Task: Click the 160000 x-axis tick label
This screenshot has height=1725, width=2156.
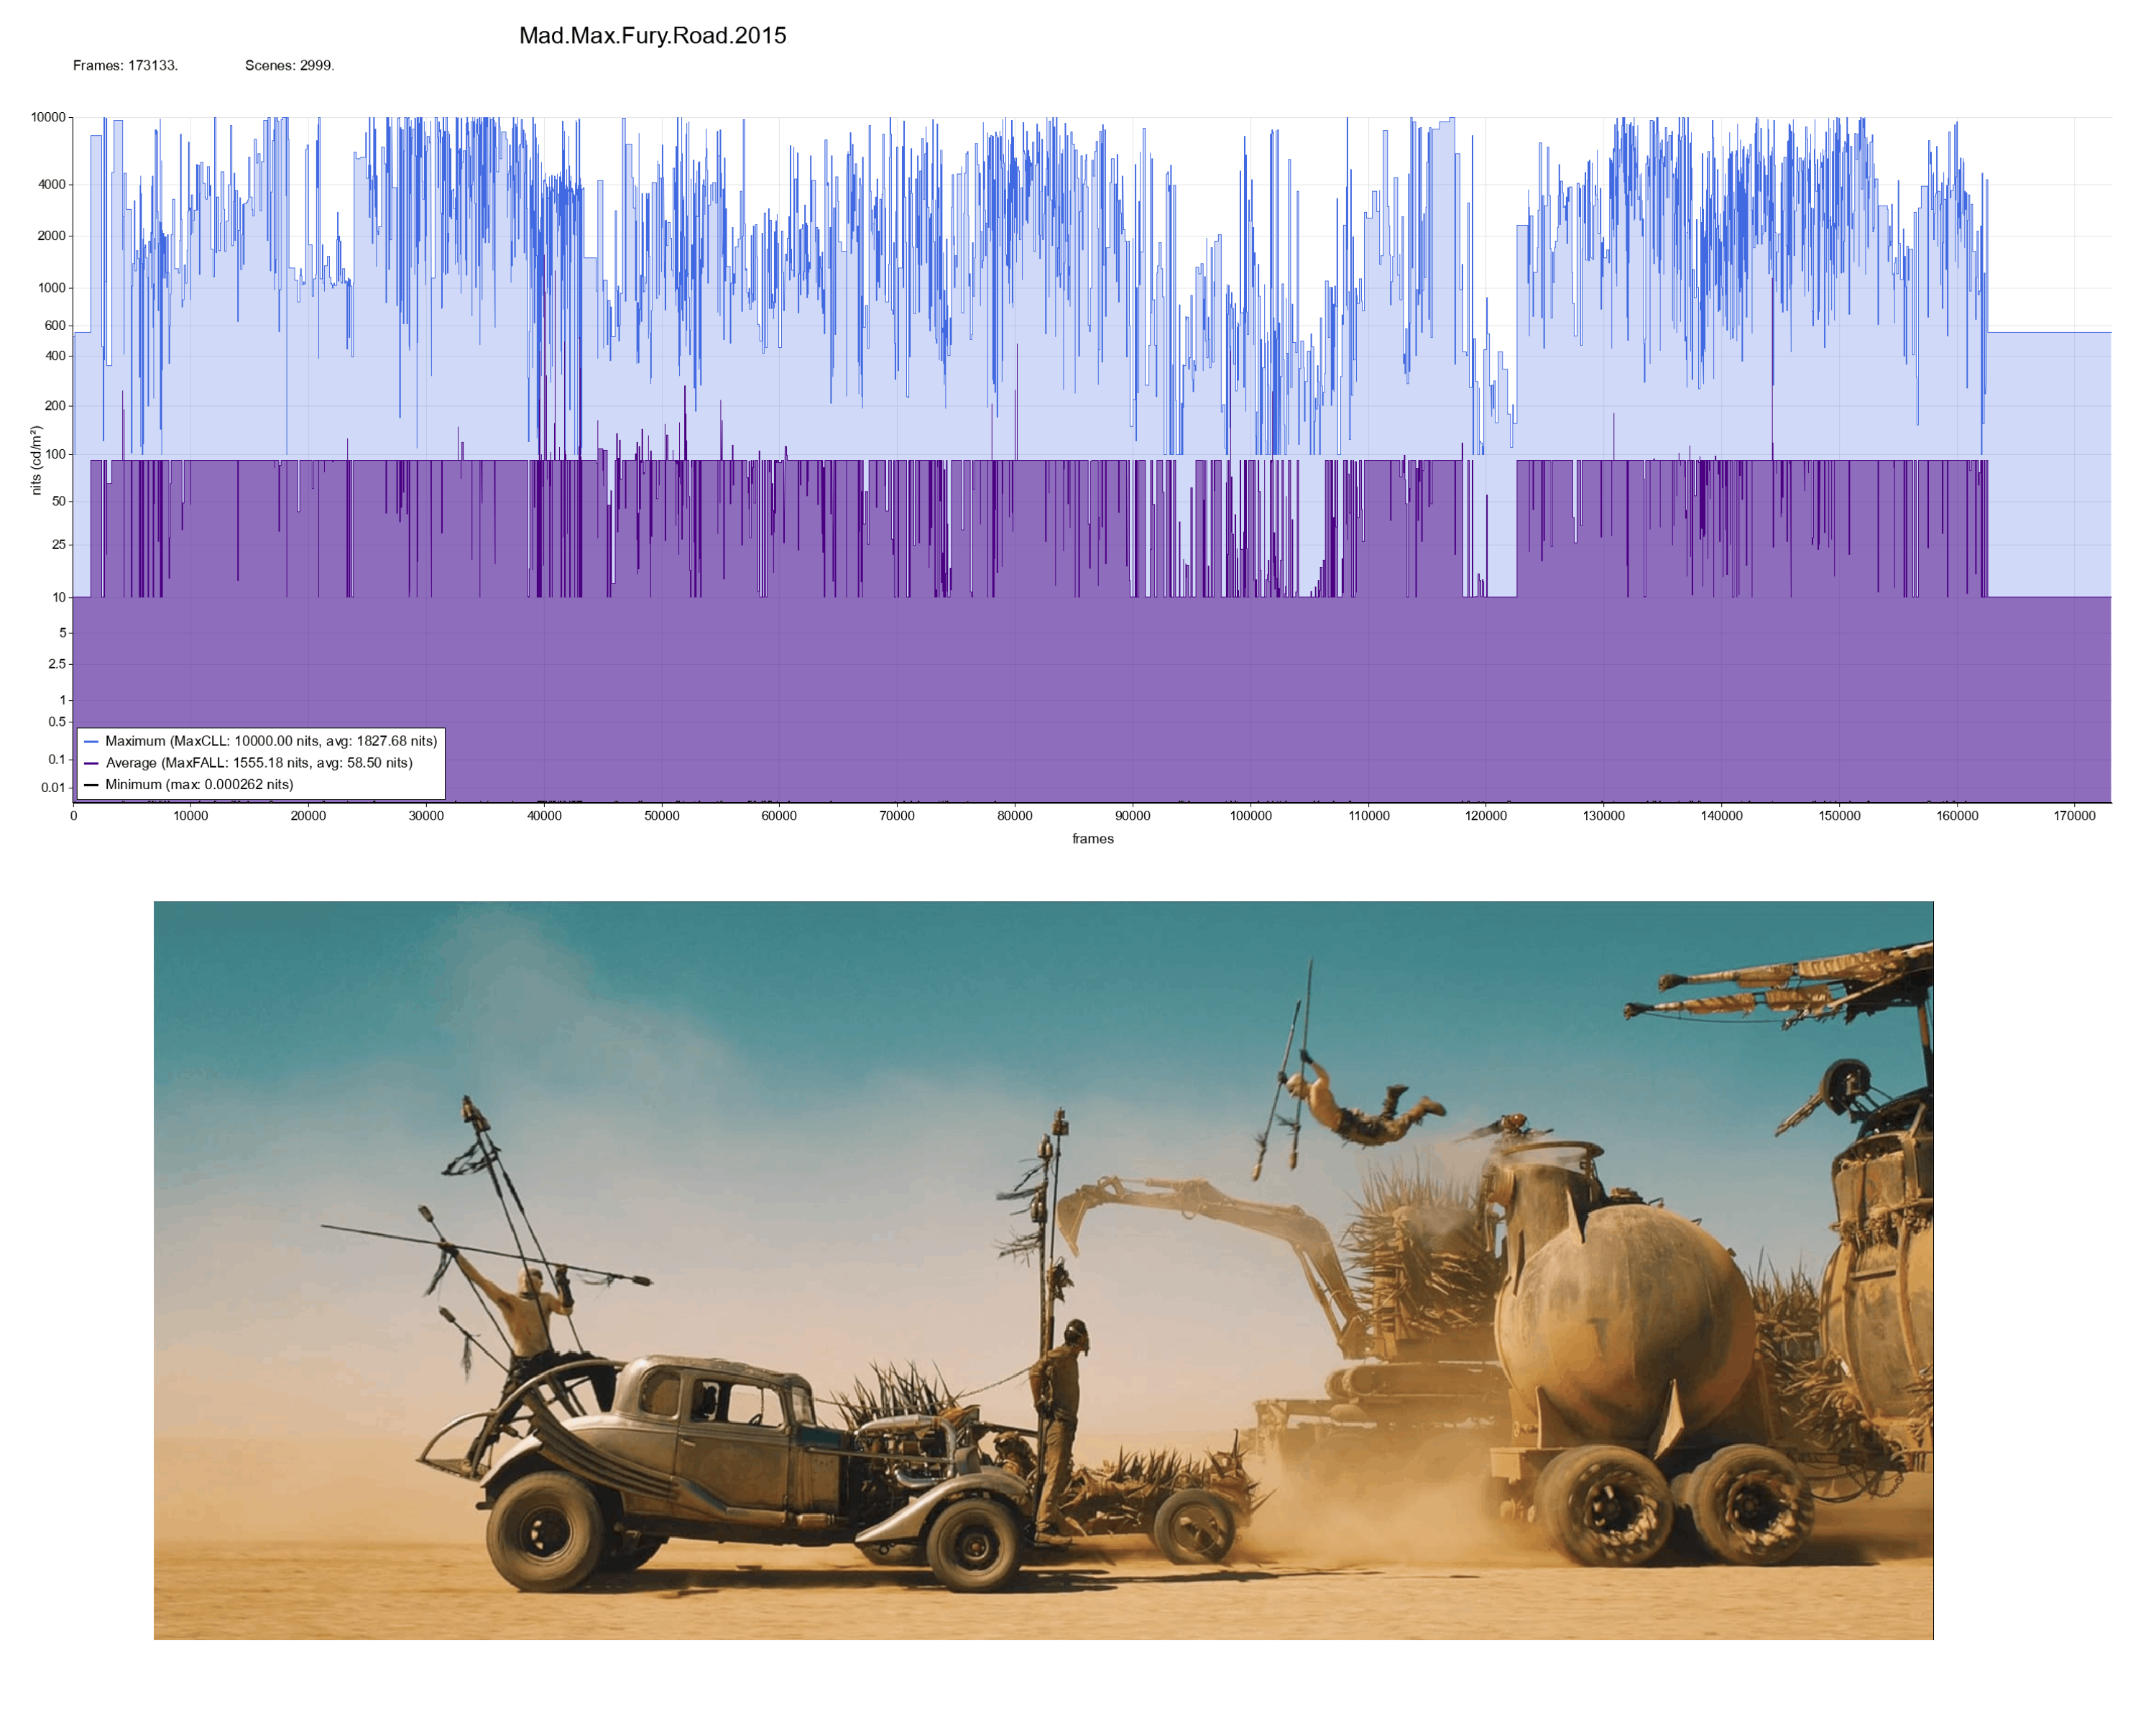Action: [1957, 816]
